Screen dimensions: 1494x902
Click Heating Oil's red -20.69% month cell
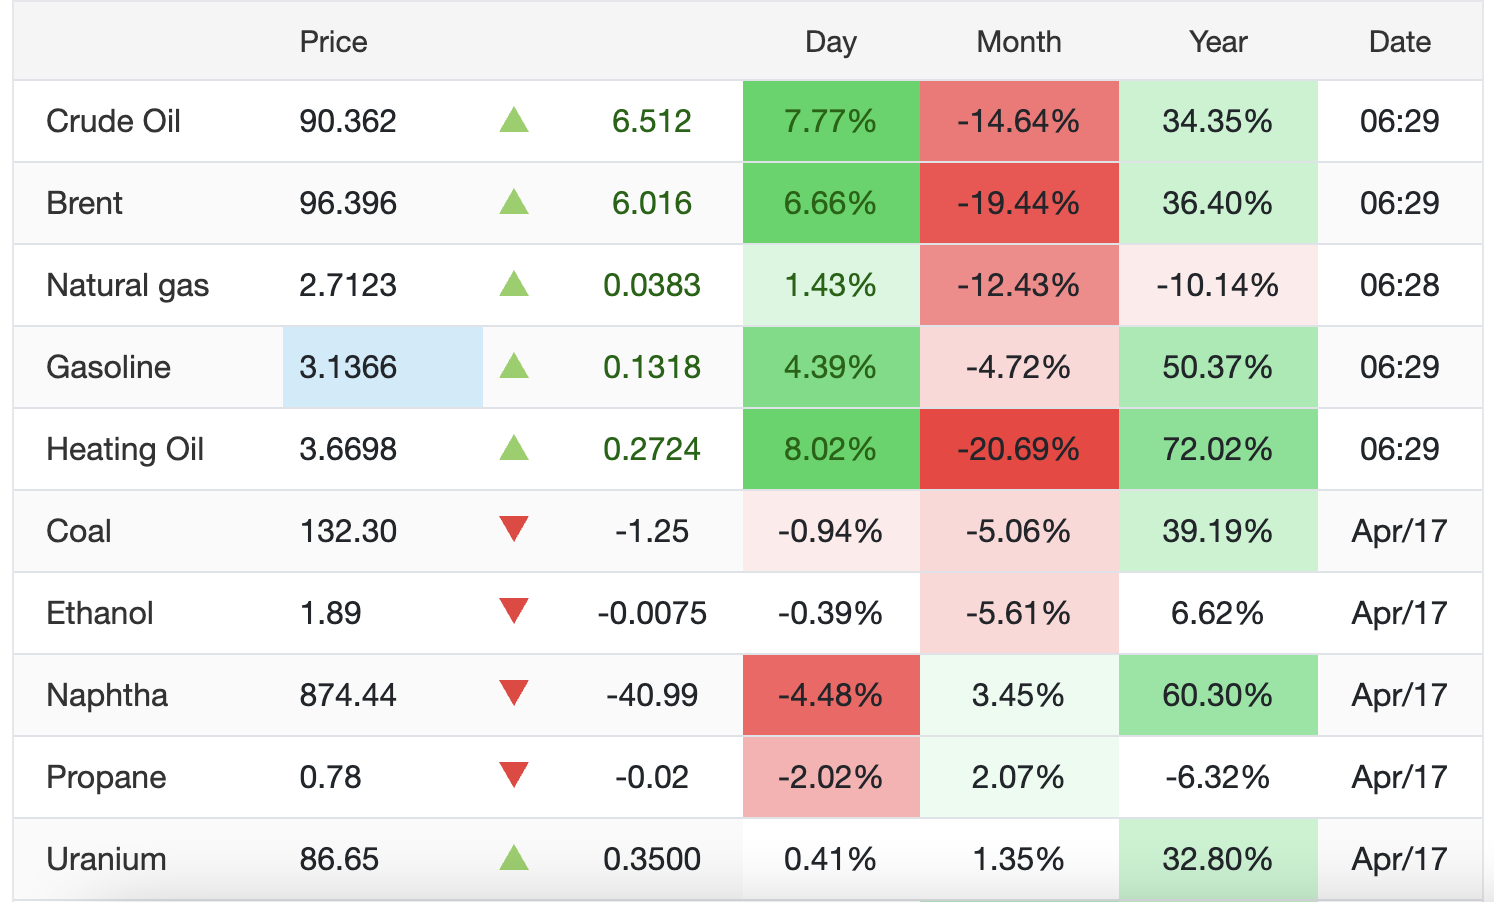point(1018,449)
